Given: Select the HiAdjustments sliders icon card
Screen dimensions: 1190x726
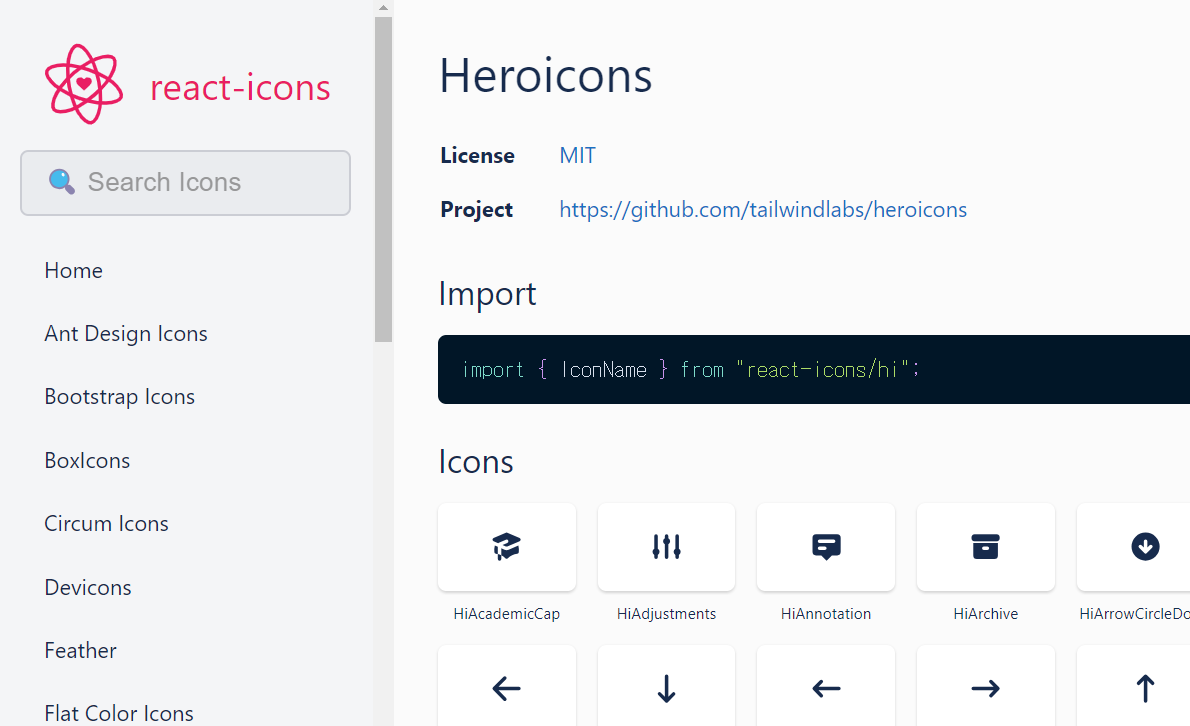Looking at the screenshot, I should click(666, 547).
